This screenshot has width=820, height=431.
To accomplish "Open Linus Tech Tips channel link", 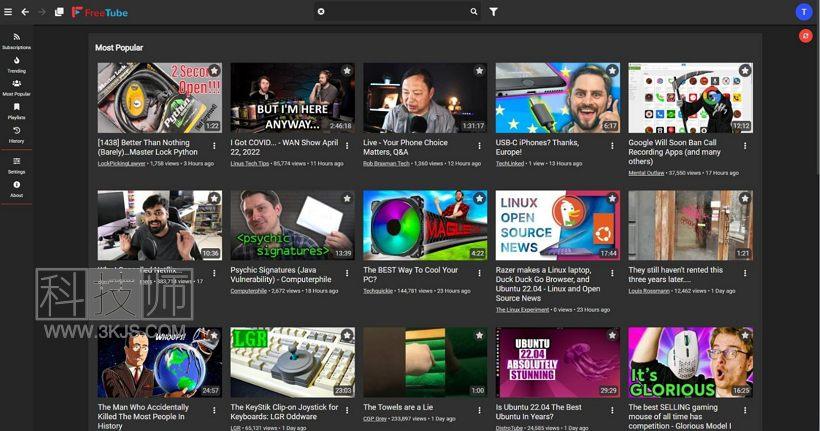I will click(x=250, y=164).
